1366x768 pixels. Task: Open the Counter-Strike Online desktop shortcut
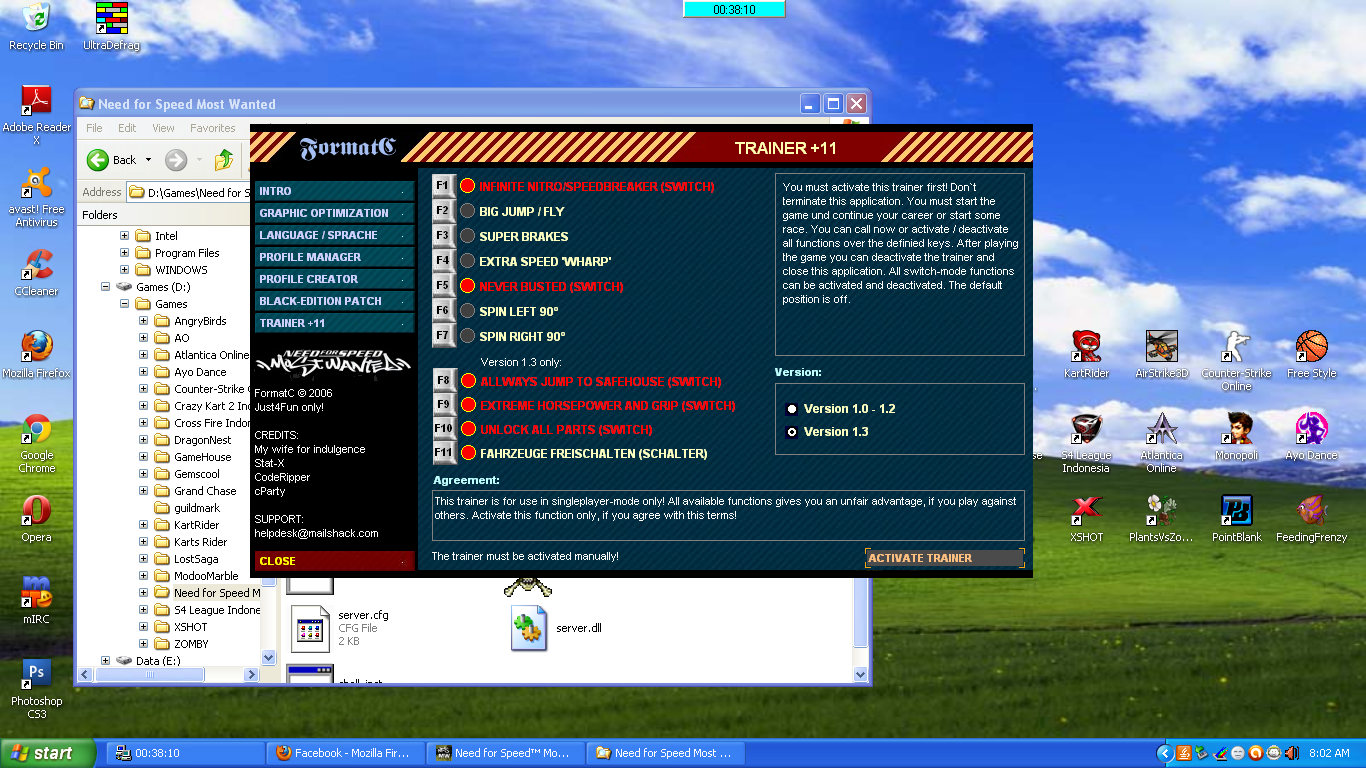pyautogui.click(x=1236, y=361)
